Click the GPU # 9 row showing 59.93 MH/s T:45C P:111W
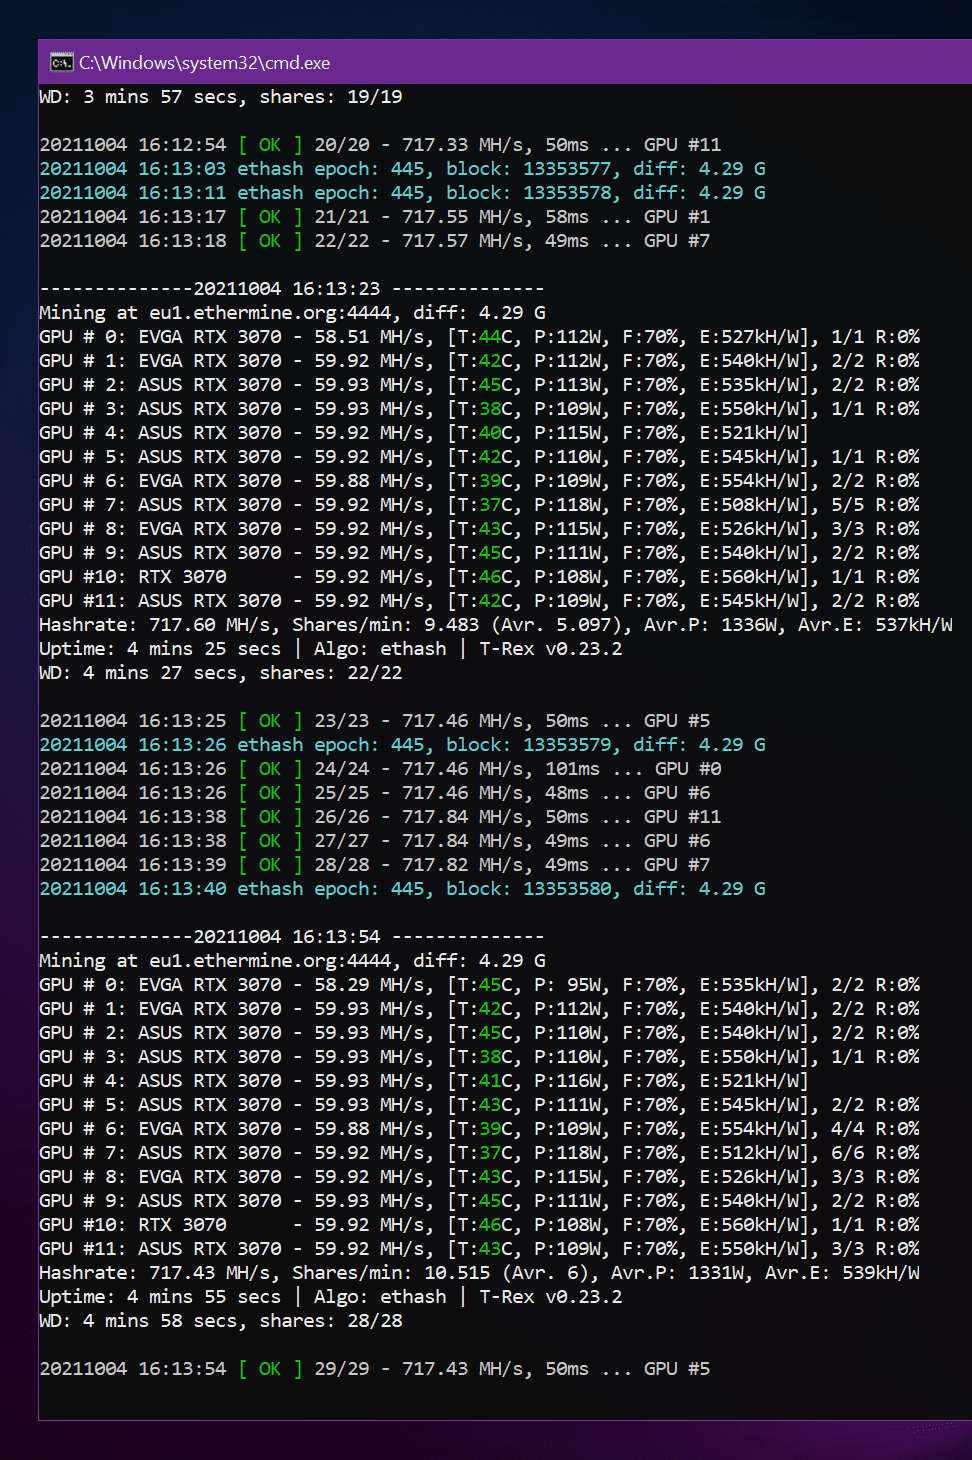Viewport: 972px width, 1460px height. [479, 1201]
